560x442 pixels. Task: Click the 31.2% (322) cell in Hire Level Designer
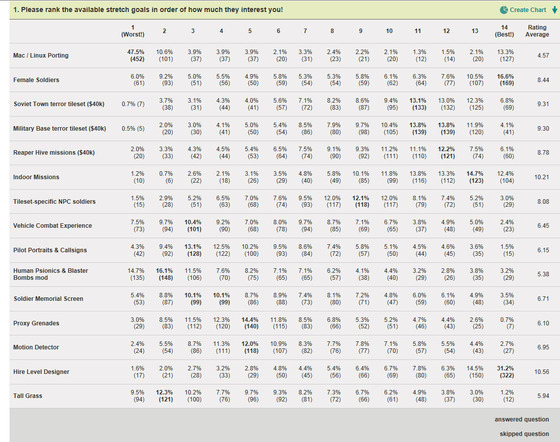505,372
